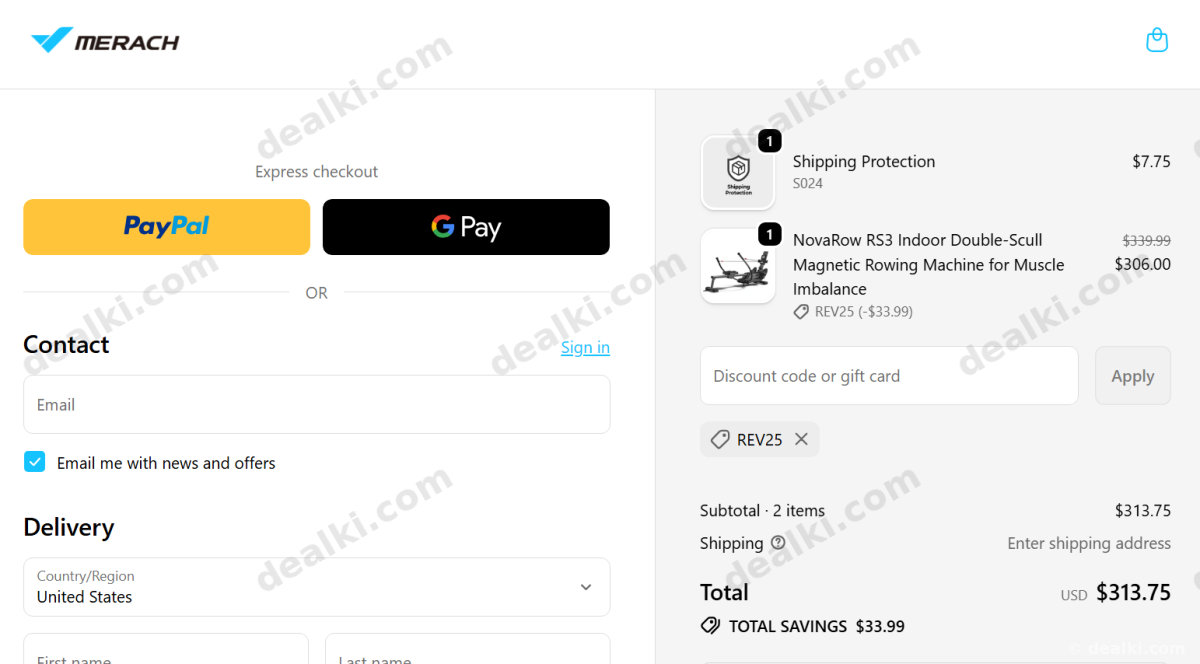Click the Shipping Protection product thumbnail
1200x664 pixels.
tap(738, 173)
